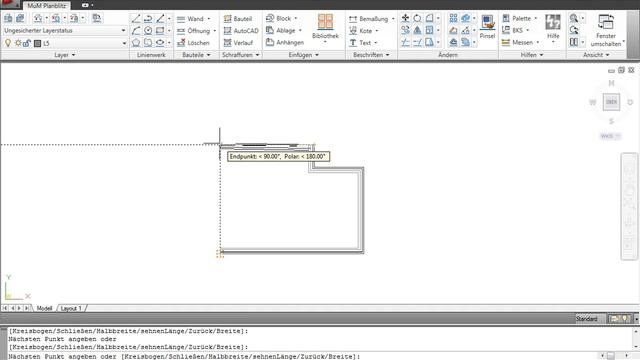Screen dimensions: 640x360
Task: Choose the Text annotation tool
Action: click(x=360, y=42)
